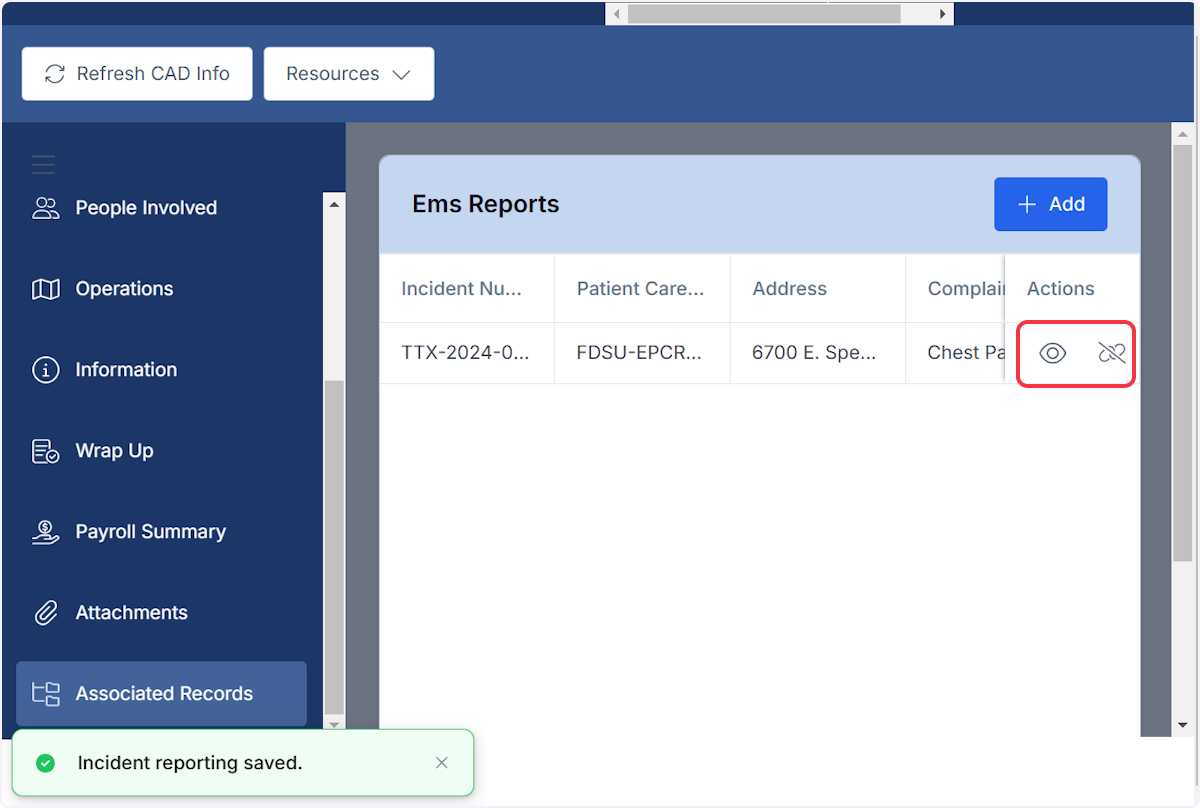Viewport: 1200px width, 808px height.
Task: Open the Attachments section
Action: click(161, 613)
